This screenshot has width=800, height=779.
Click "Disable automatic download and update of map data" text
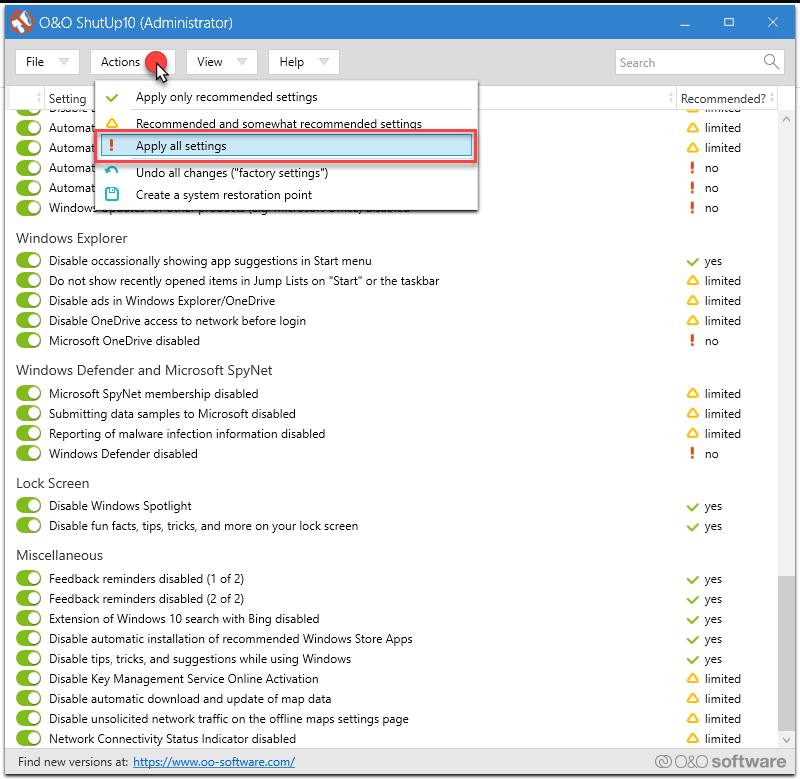point(190,698)
